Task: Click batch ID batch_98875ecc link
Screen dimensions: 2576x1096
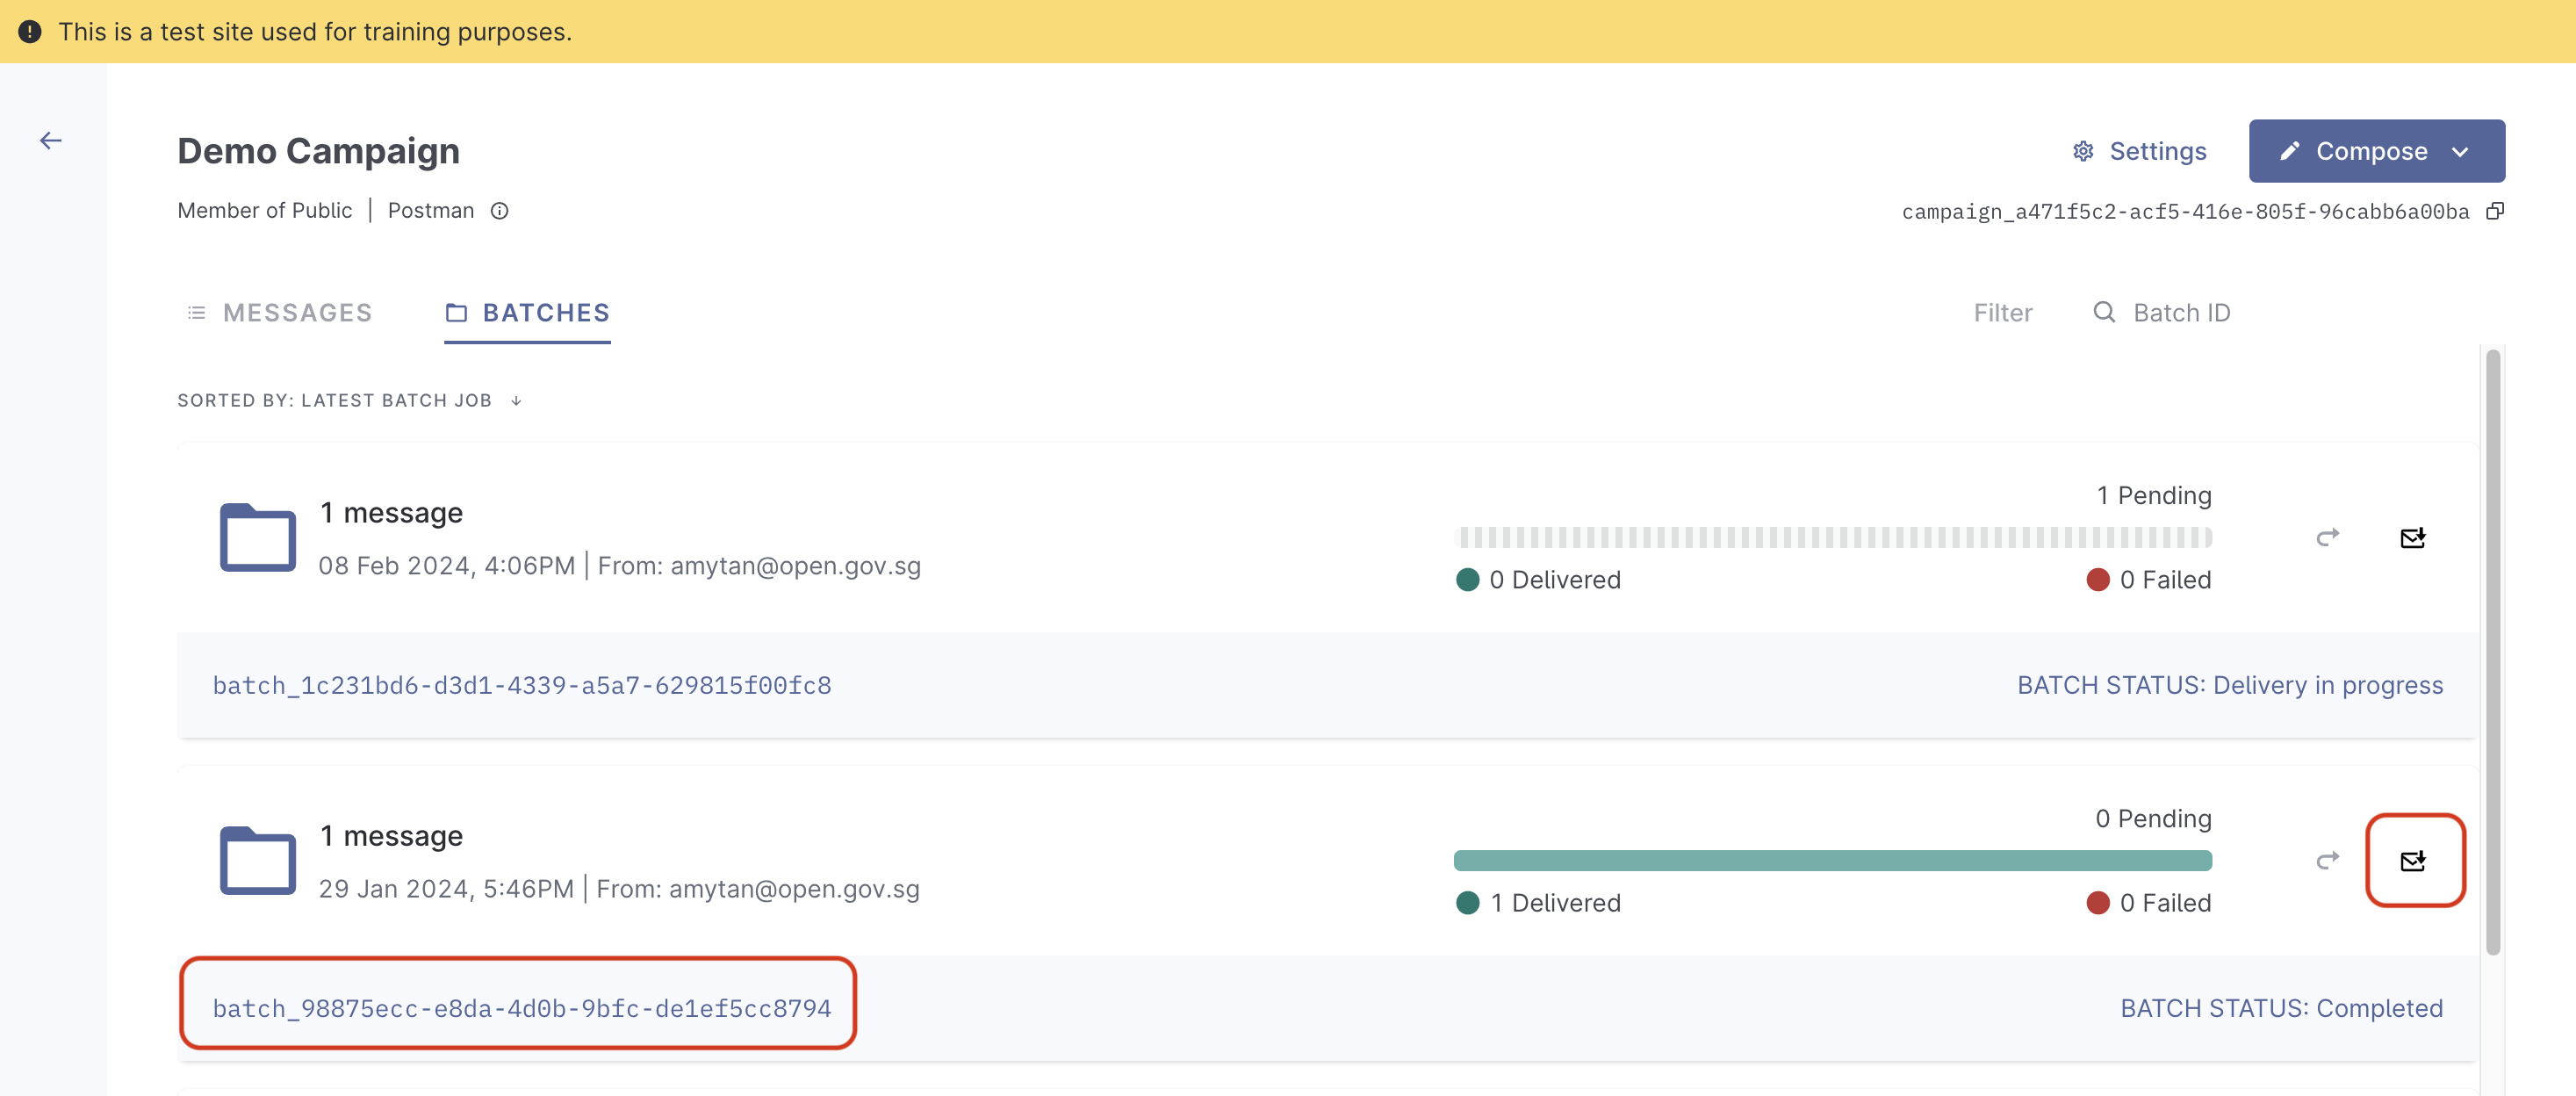Action: (x=521, y=1009)
